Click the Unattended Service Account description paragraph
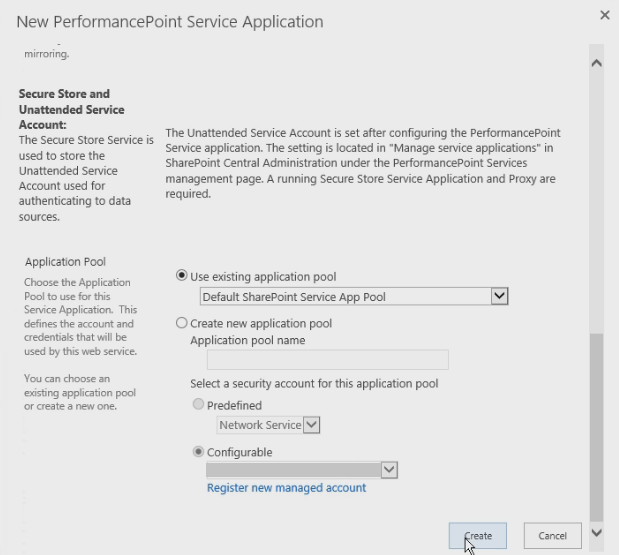 click(363, 163)
